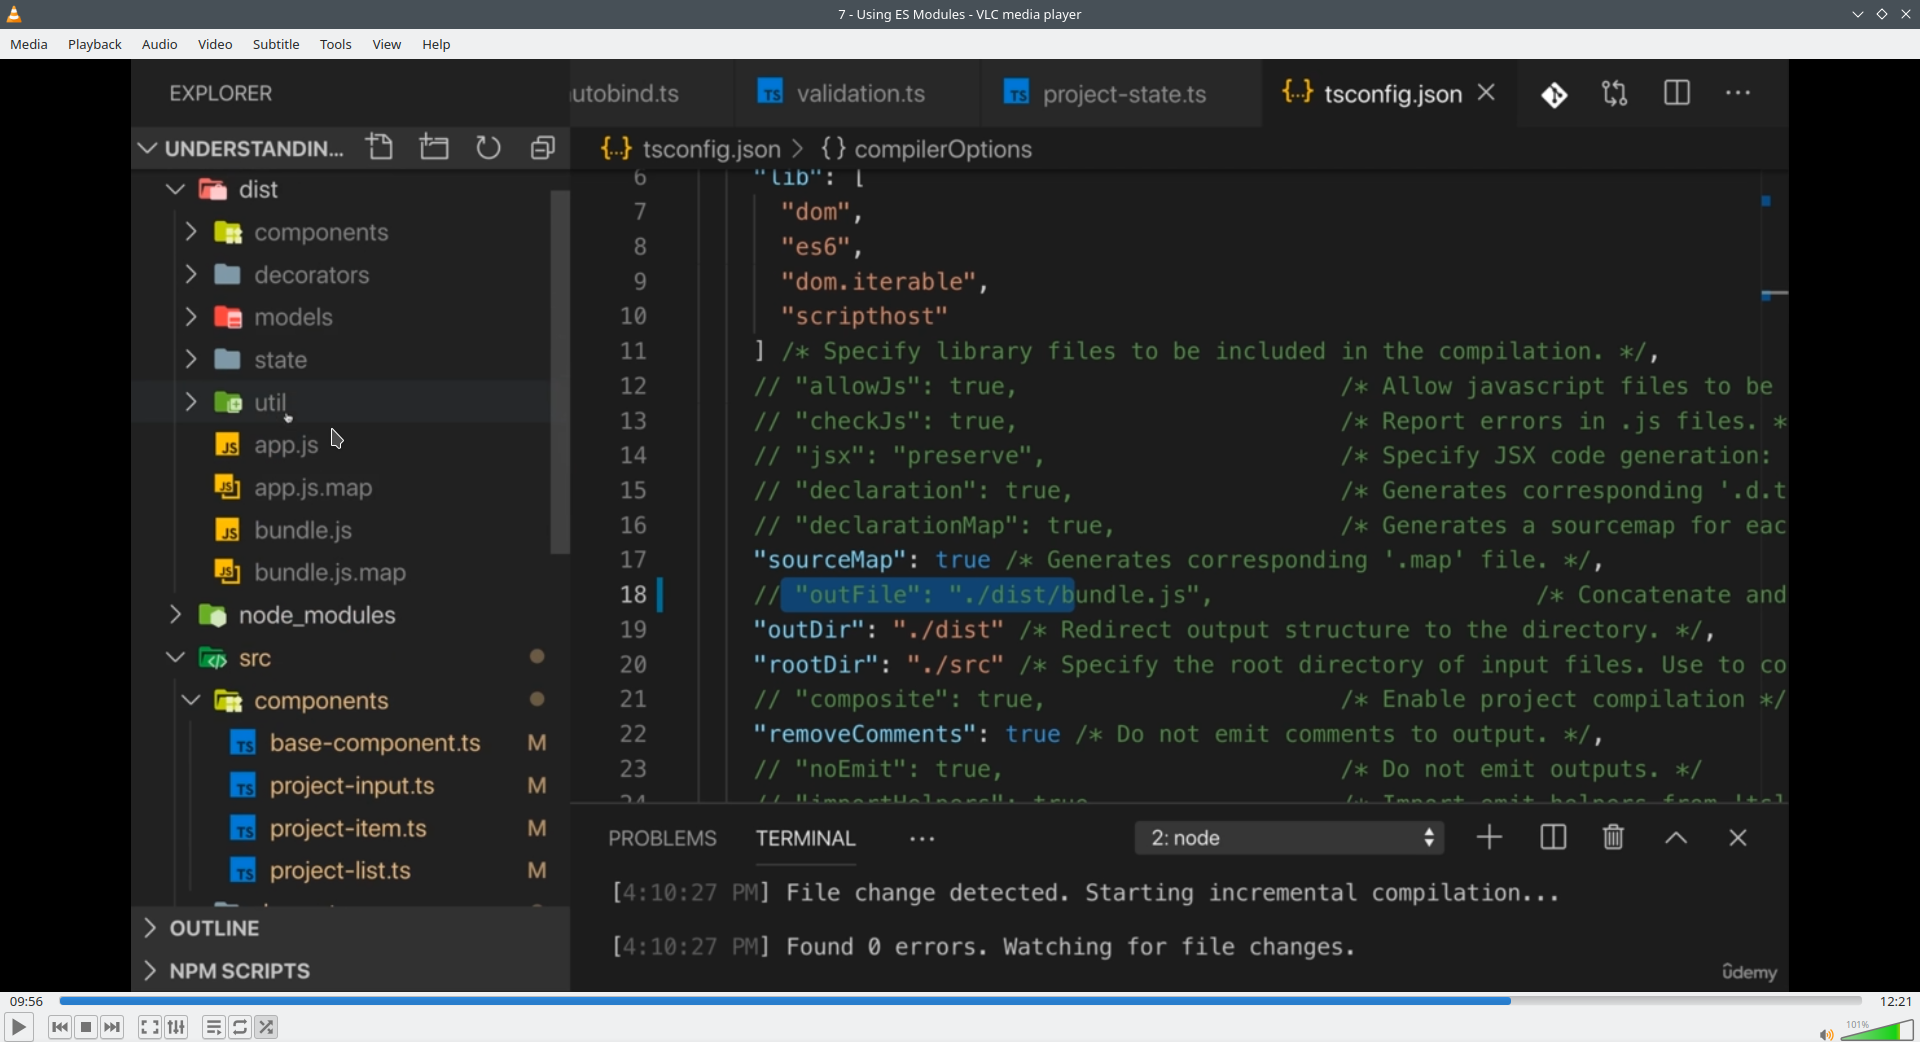Expand the node_modules folder
The height and width of the screenshot is (1042, 1920).
click(x=176, y=614)
